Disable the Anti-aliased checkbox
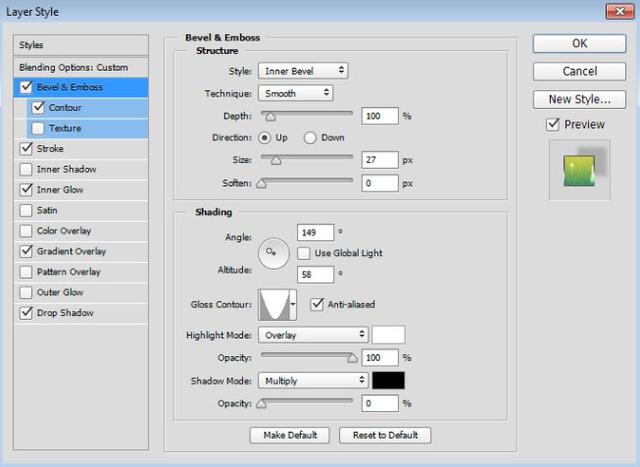 coord(318,304)
